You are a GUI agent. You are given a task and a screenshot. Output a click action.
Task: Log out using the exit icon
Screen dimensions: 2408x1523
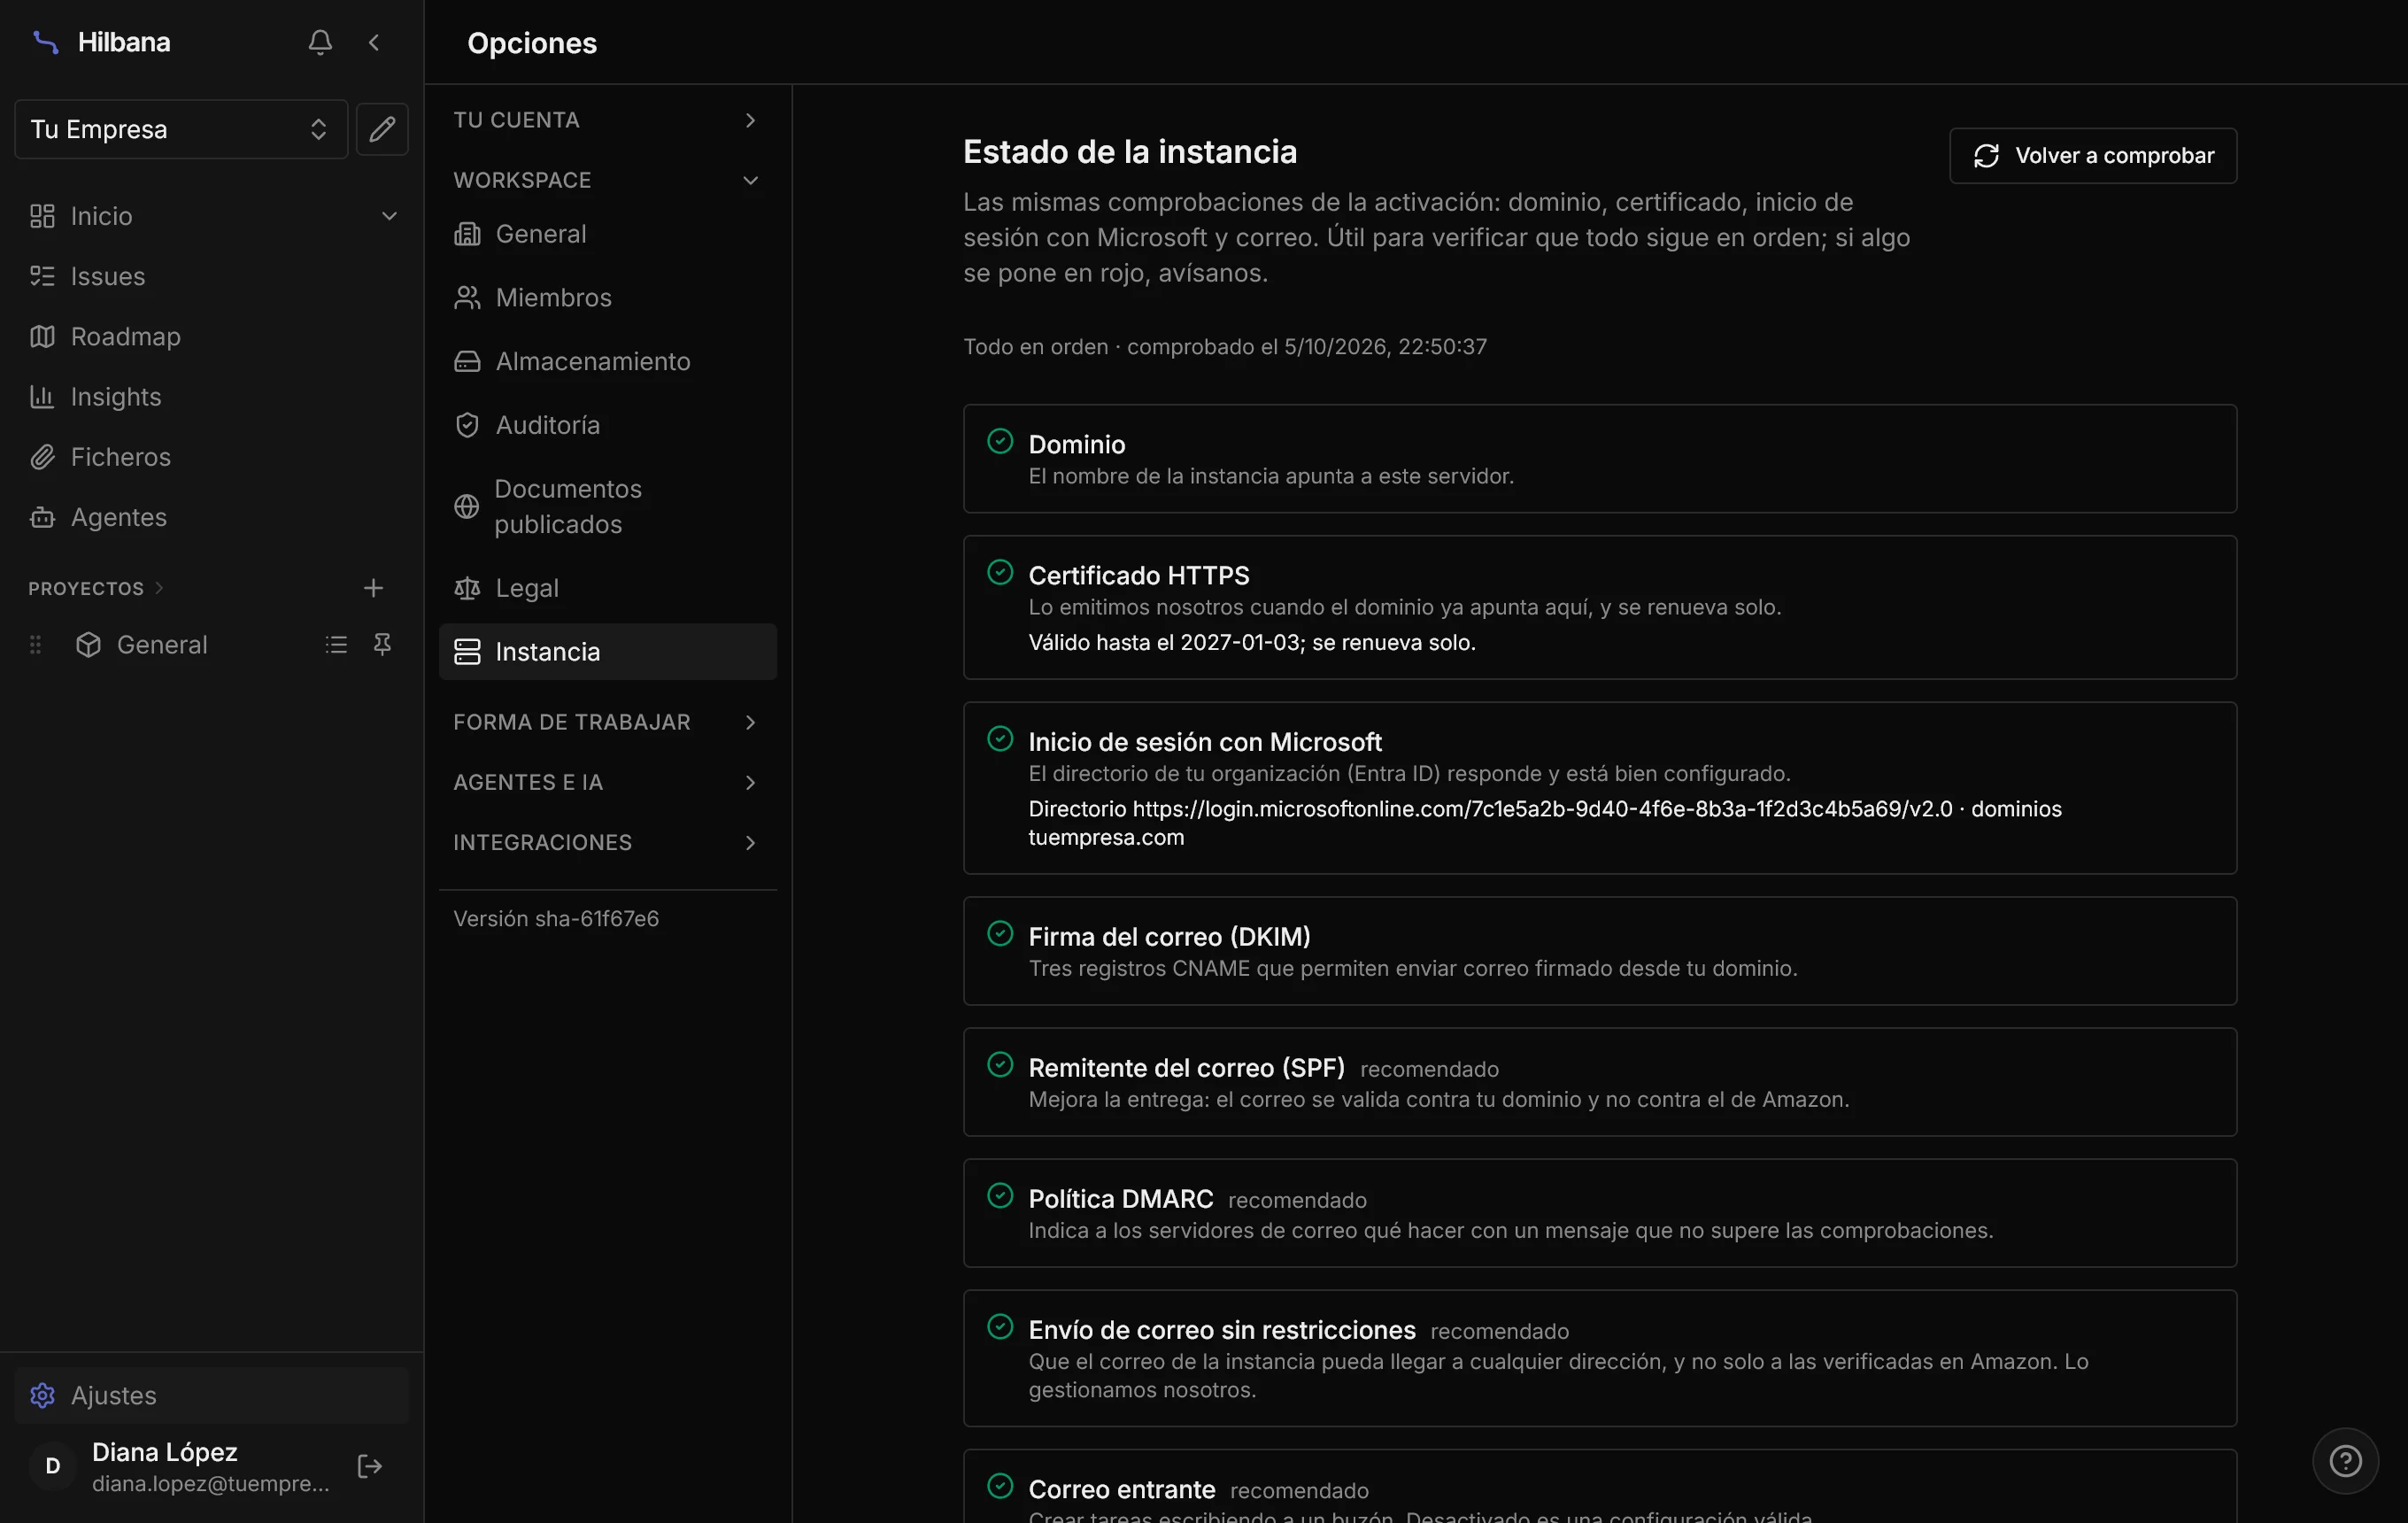pos(370,1466)
